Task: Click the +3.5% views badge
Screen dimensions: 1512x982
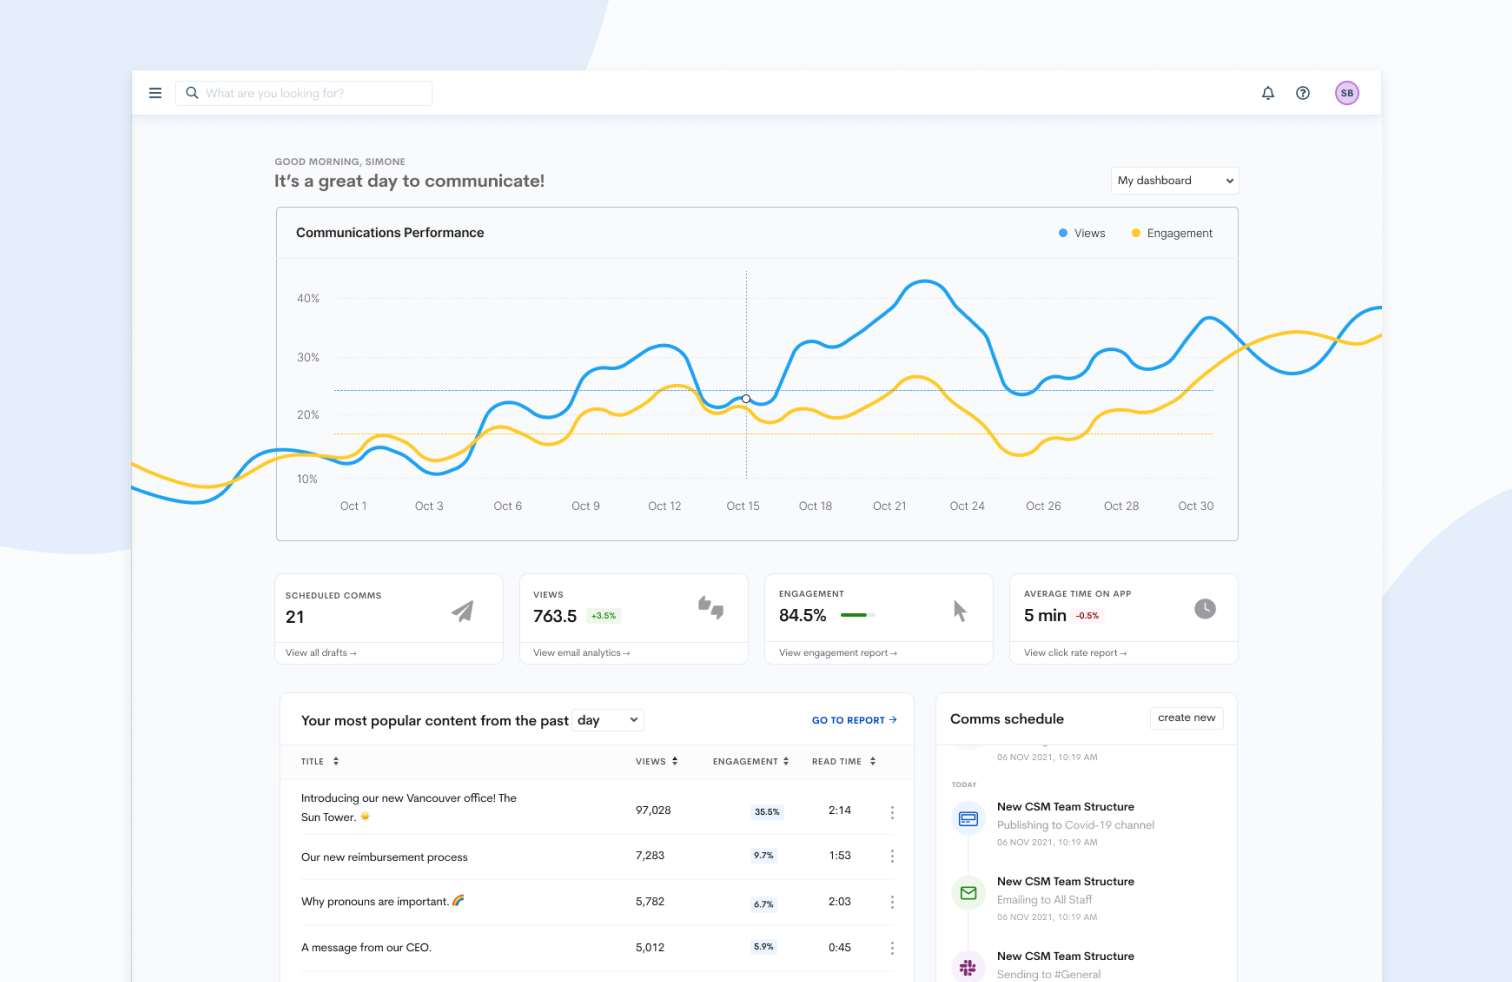Action: coord(604,616)
